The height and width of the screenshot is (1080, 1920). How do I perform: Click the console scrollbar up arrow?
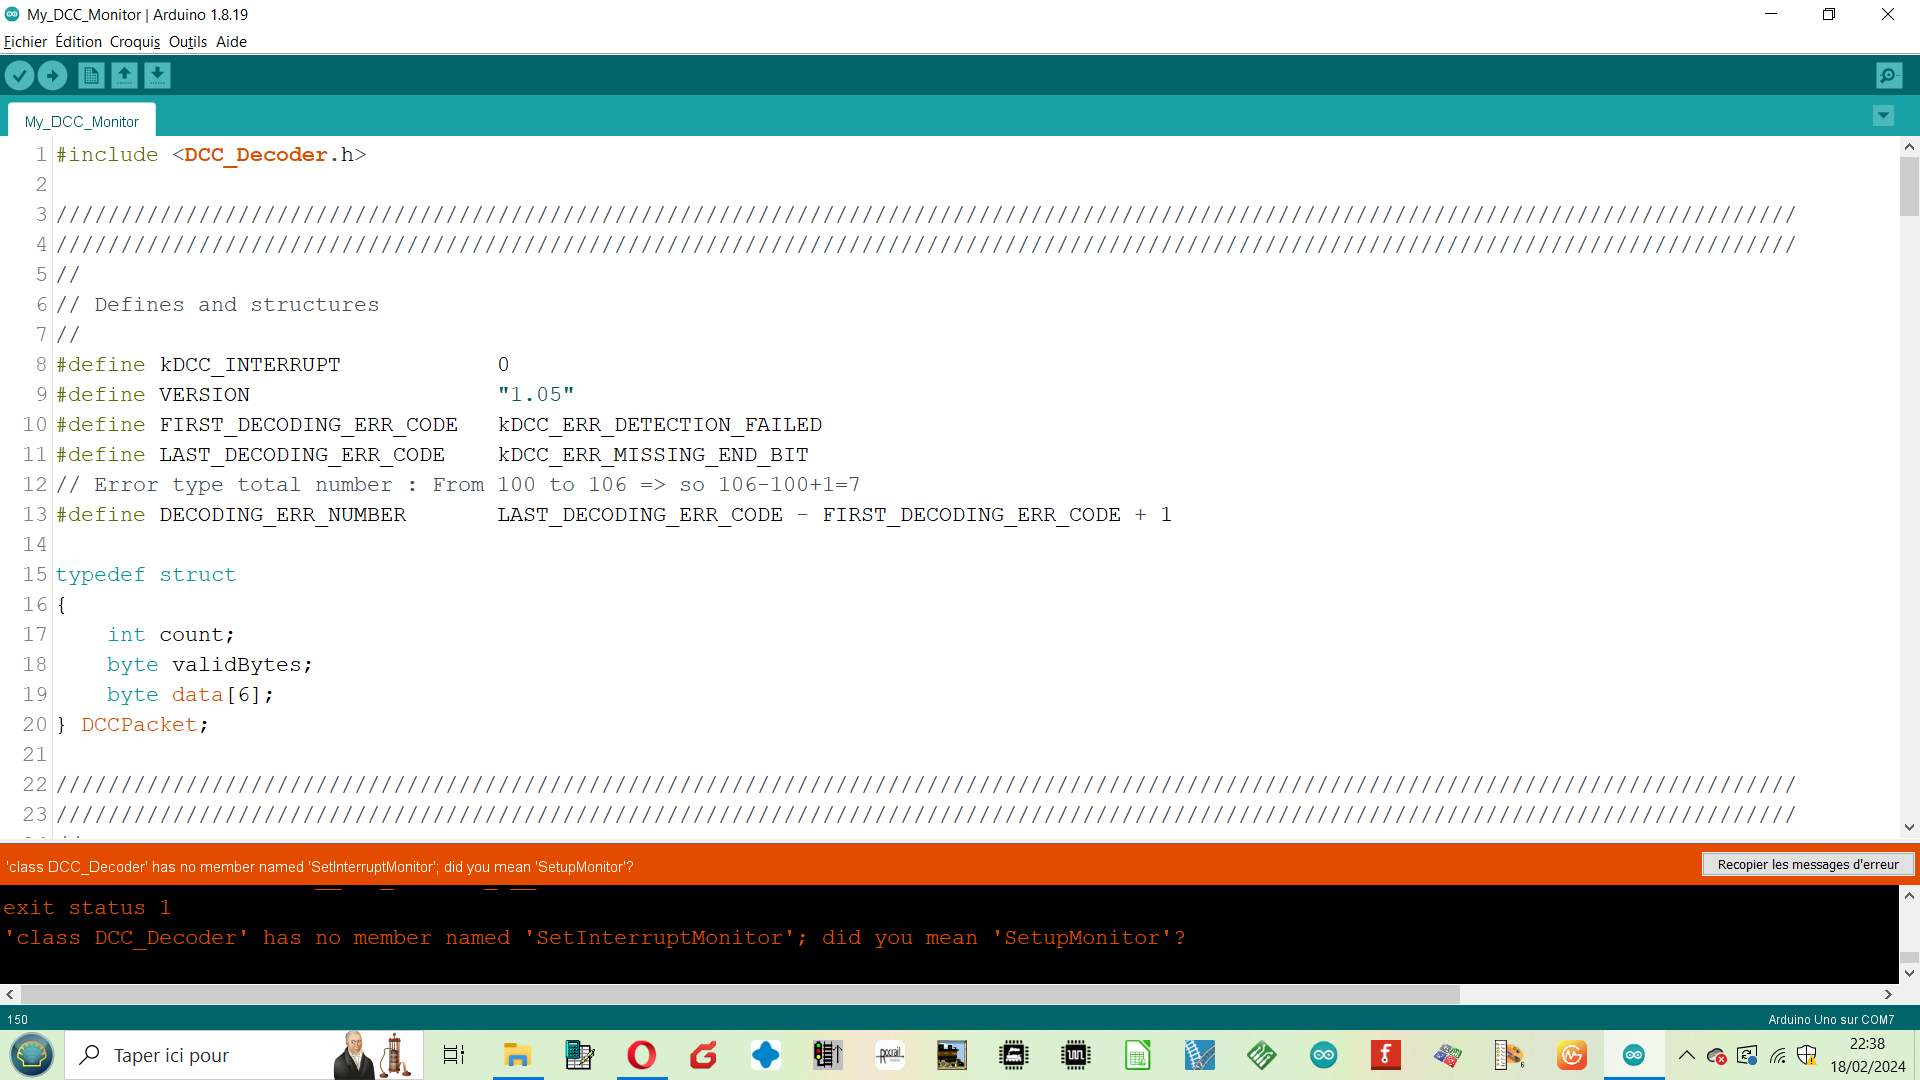coord(1909,896)
